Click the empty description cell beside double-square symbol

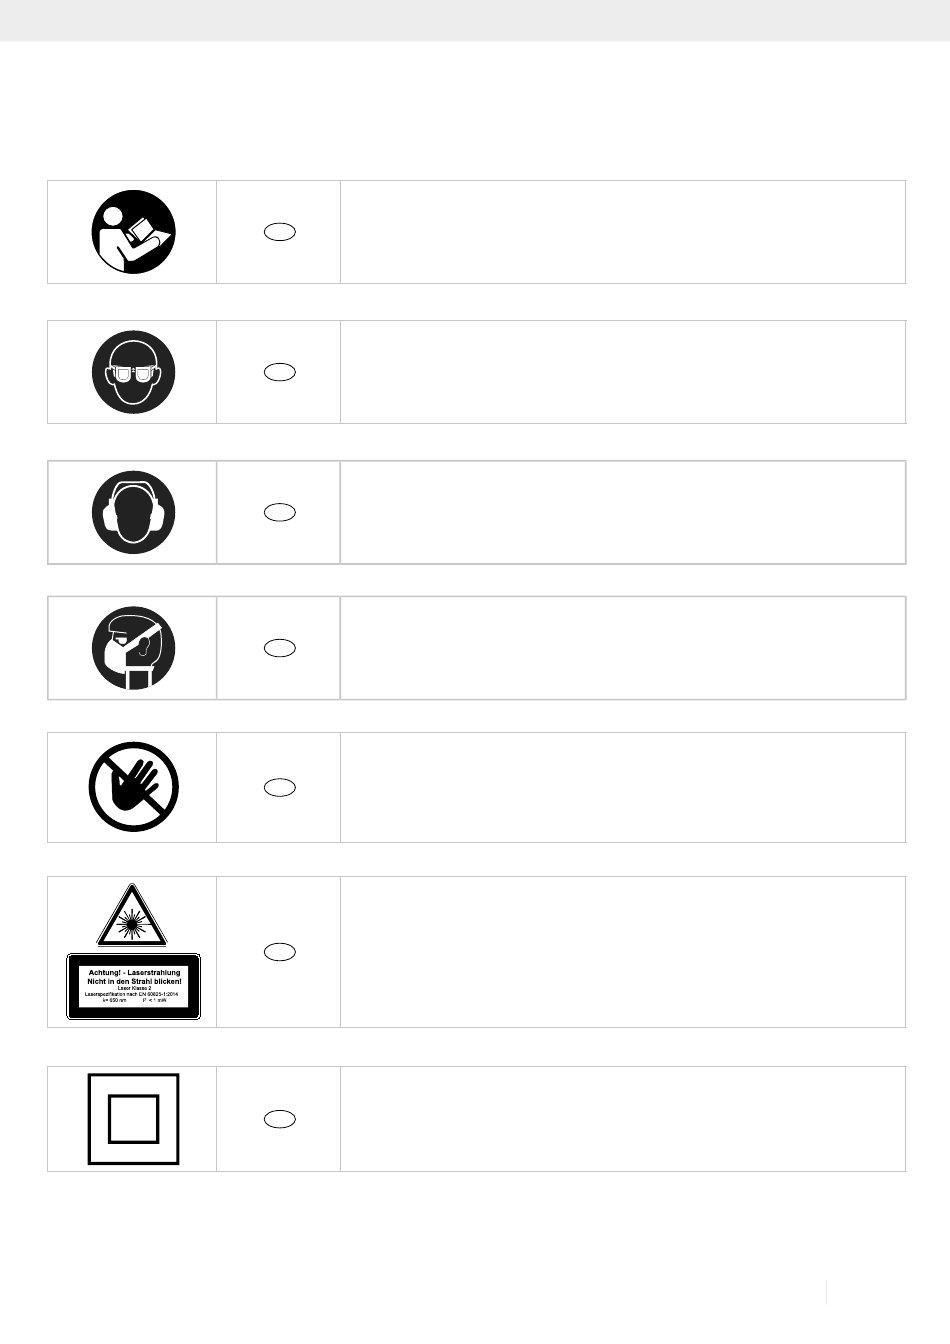(x=623, y=1119)
